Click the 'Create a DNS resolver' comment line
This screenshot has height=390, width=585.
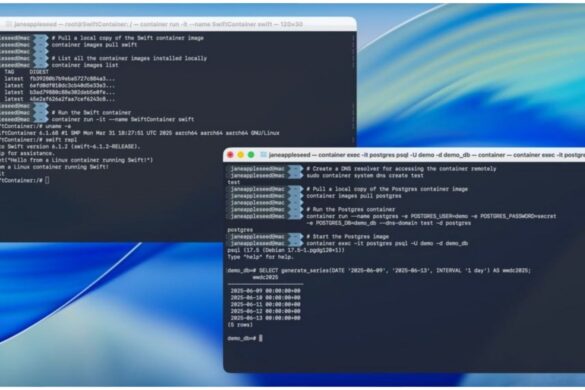click(x=401, y=169)
